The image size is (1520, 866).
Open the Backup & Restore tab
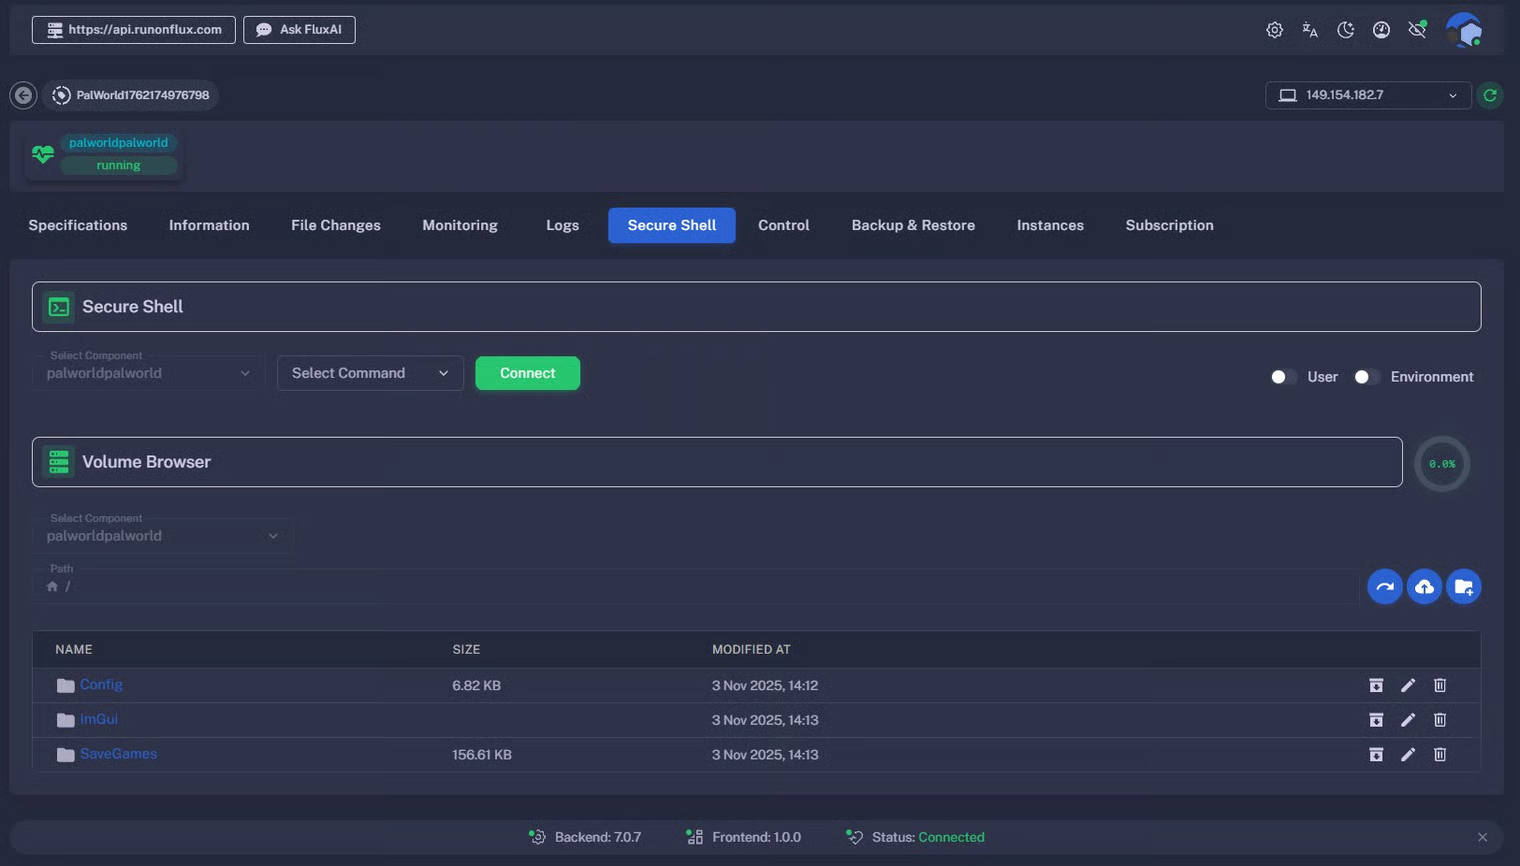click(x=912, y=226)
